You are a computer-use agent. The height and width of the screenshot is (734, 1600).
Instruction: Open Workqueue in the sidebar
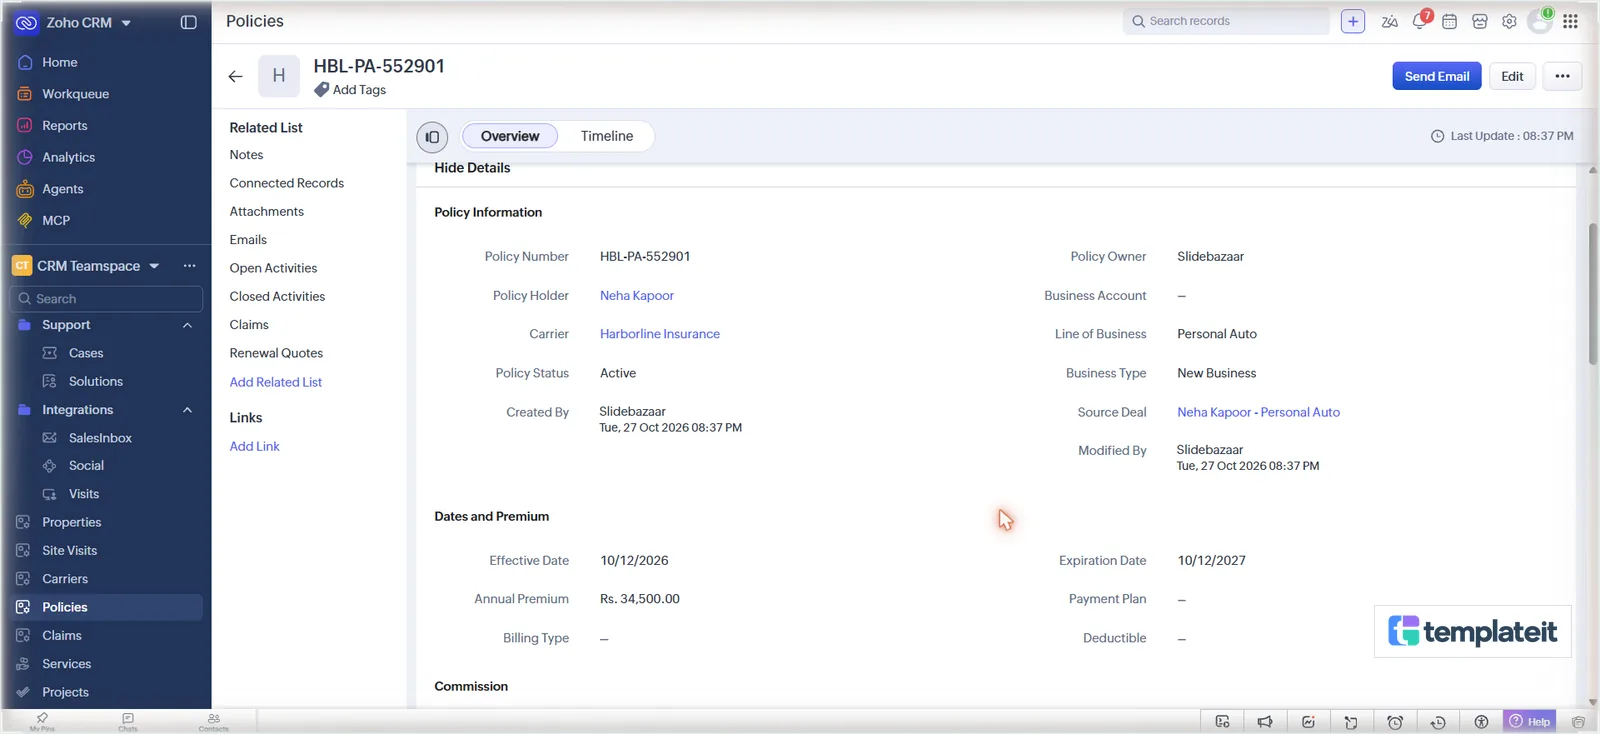click(x=75, y=94)
